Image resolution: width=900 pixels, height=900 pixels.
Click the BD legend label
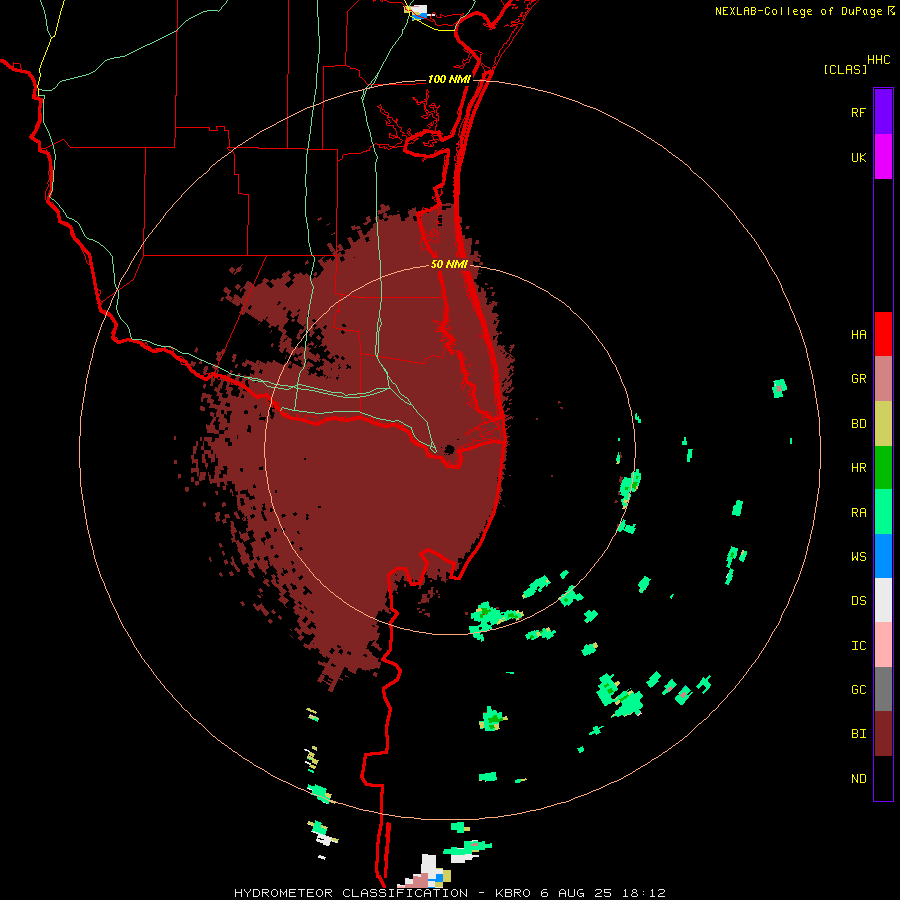[x=858, y=424]
